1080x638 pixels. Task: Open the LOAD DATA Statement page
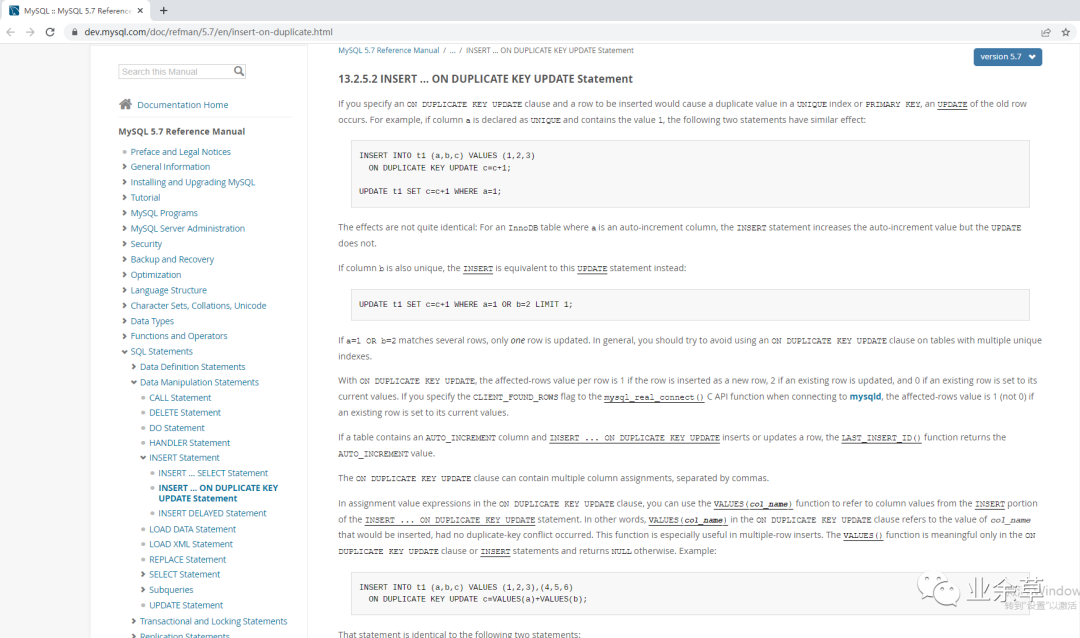(192, 529)
